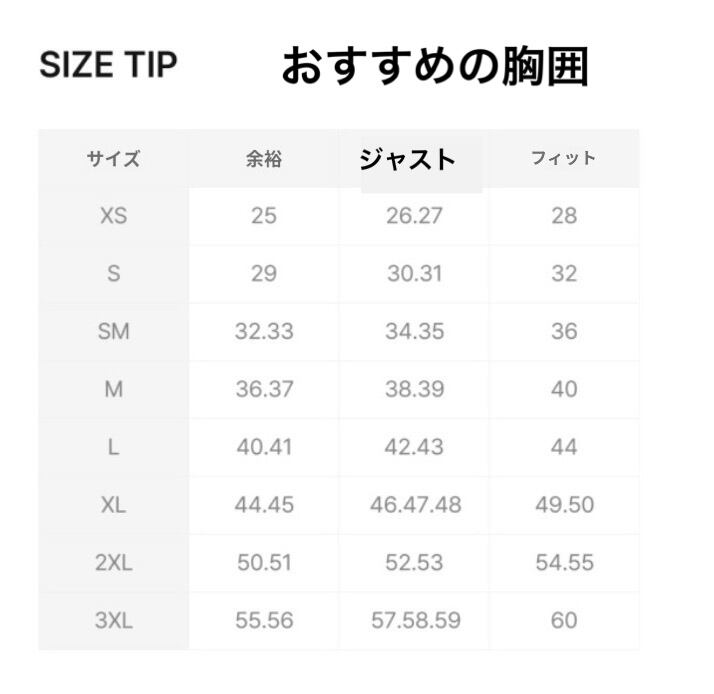The width and height of the screenshot is (714, 694).
Task: Click the 46.47.48 cell in XL row
Action: (415, 506)
